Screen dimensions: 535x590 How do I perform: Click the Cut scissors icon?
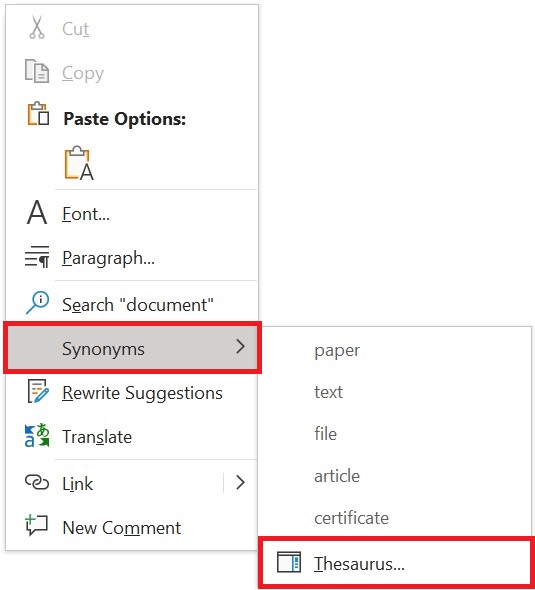coord(37,27)
